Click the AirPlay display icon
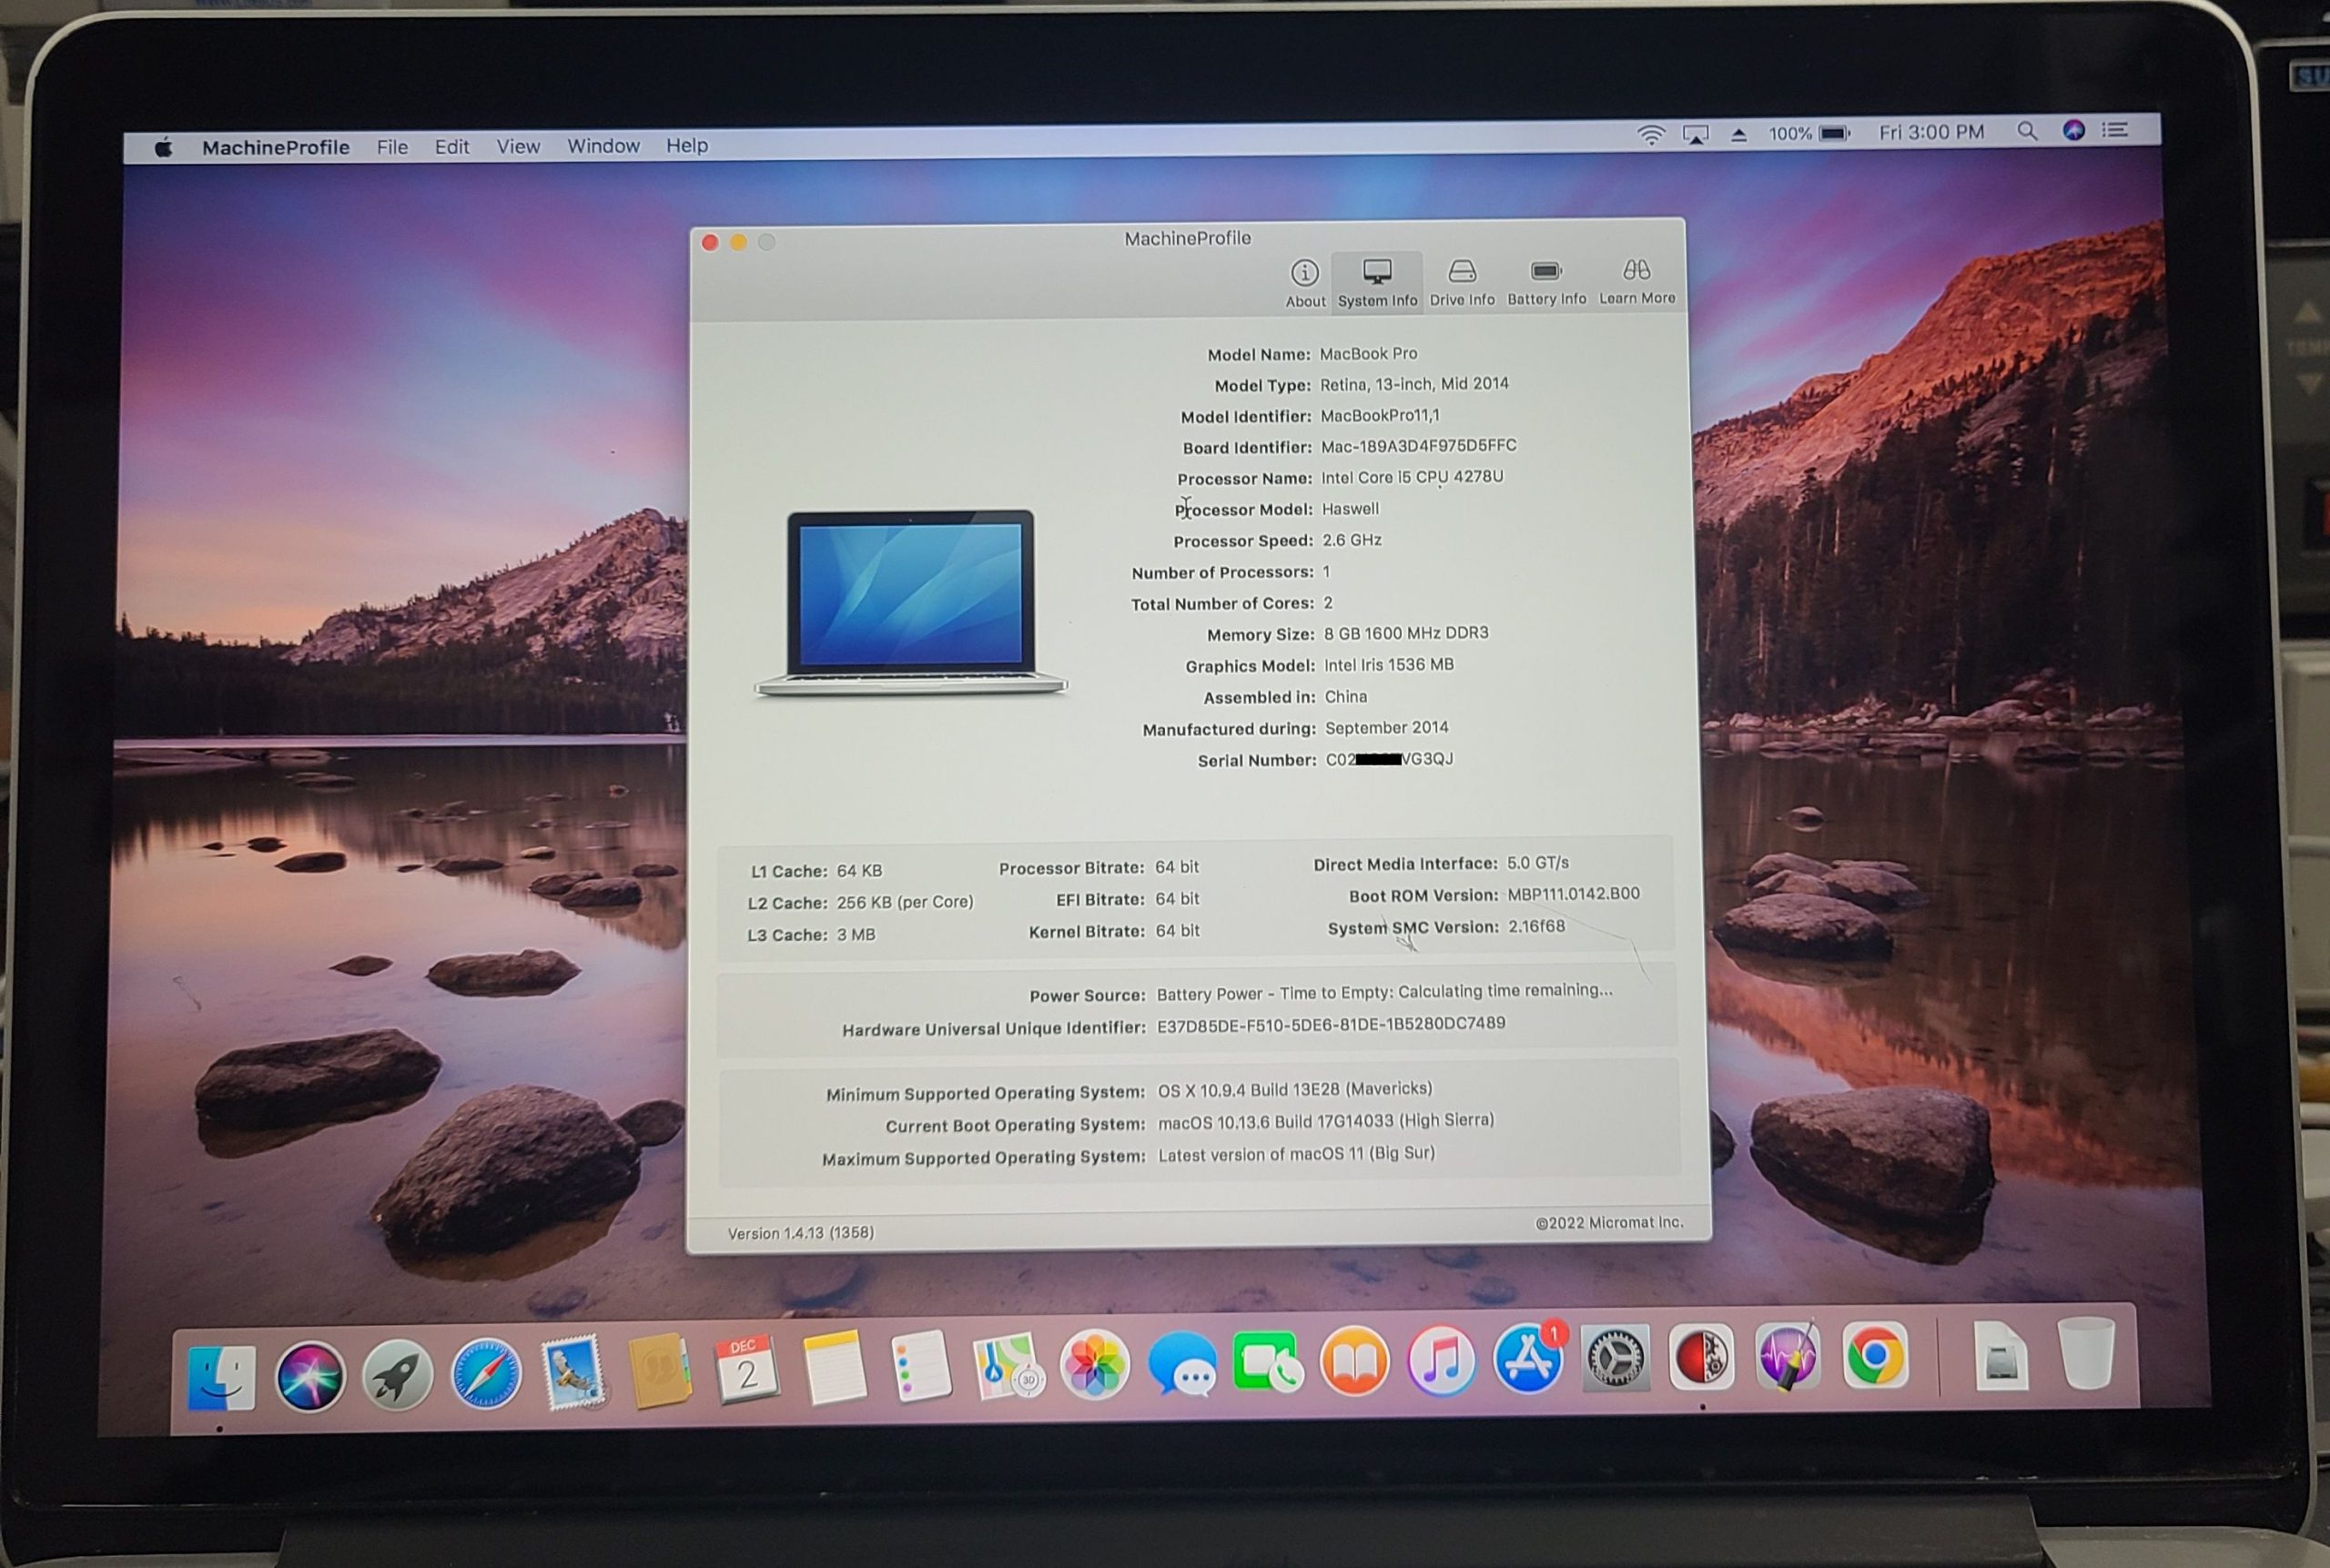The width and height of the screenshot is (2330, 1568). click(x=1695, y=135)
